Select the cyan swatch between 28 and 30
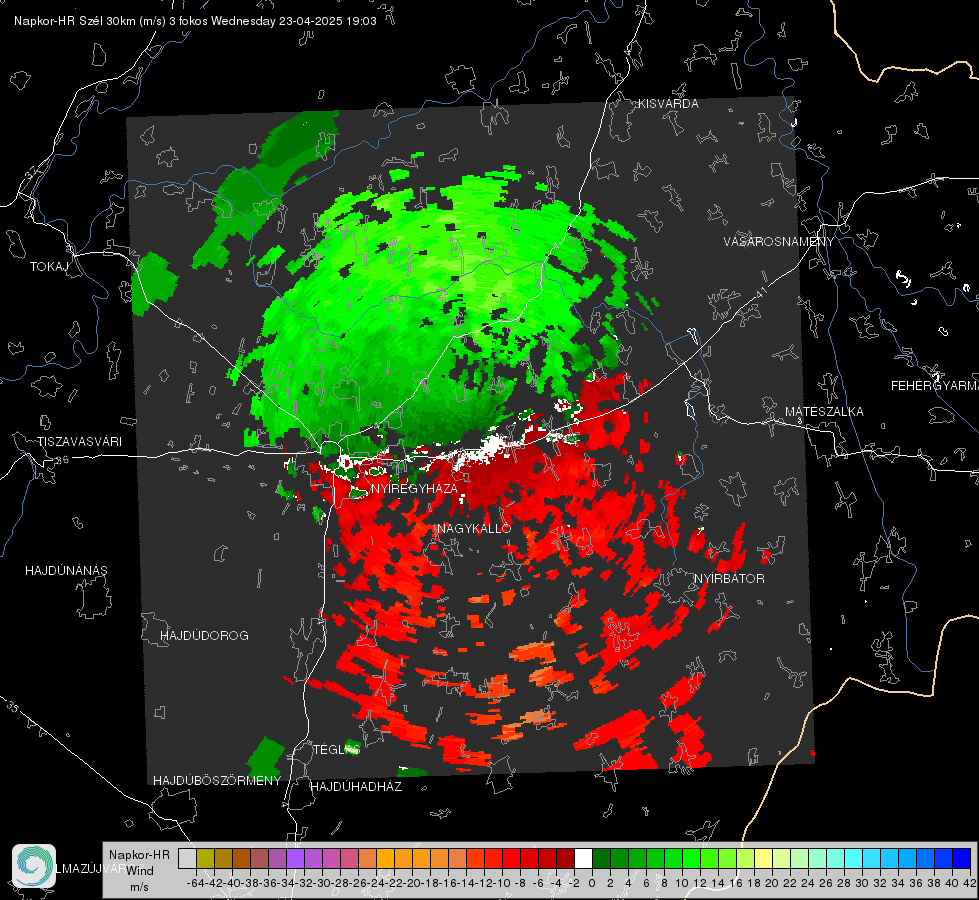The width and height of the screenshot is (979, 900). point(853,858)
